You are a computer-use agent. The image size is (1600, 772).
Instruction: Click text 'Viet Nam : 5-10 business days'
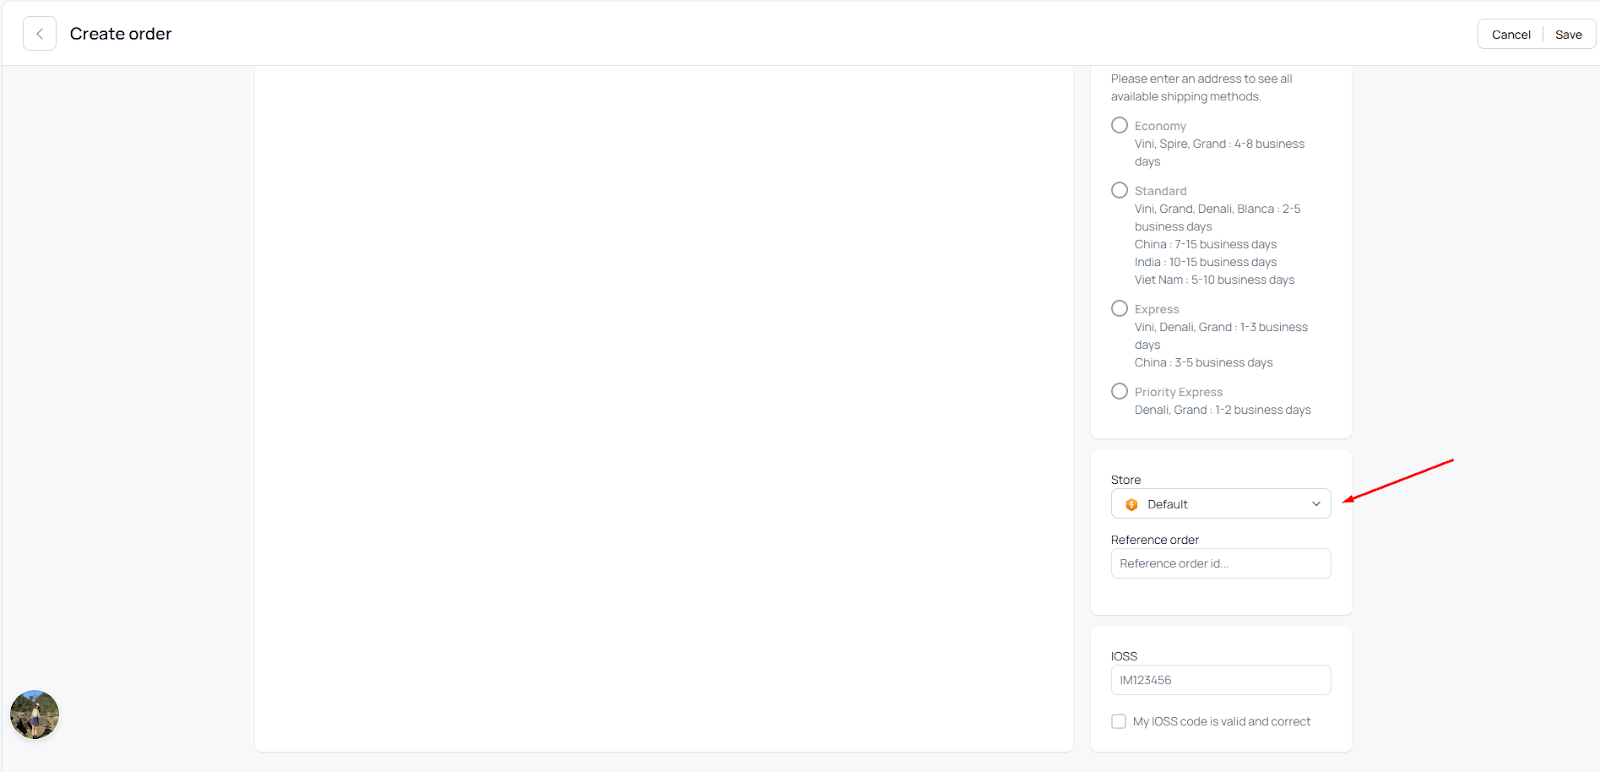click(1214, 280)
